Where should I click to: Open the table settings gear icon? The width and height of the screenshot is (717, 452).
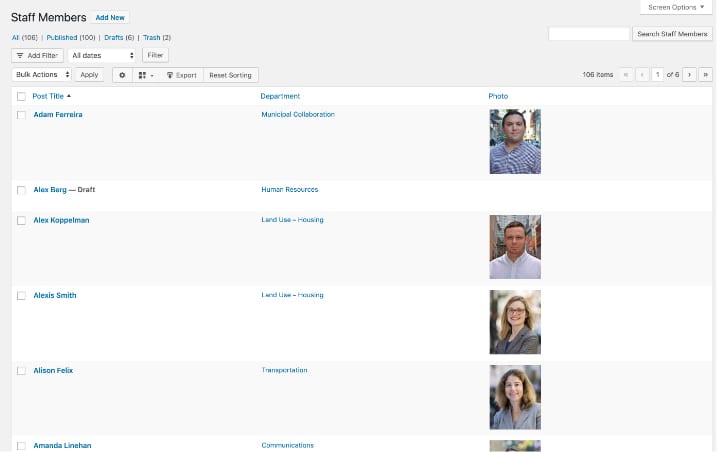click(122, 75)
